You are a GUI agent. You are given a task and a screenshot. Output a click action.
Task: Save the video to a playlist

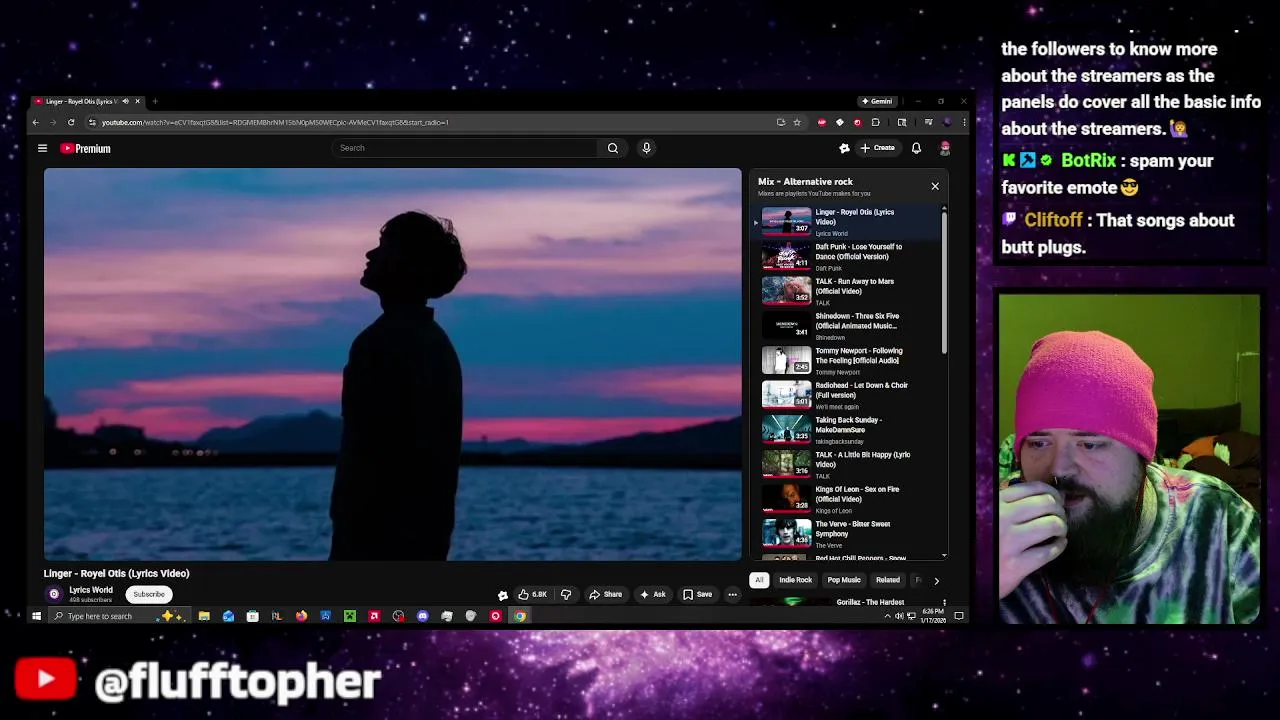(697, 594)
